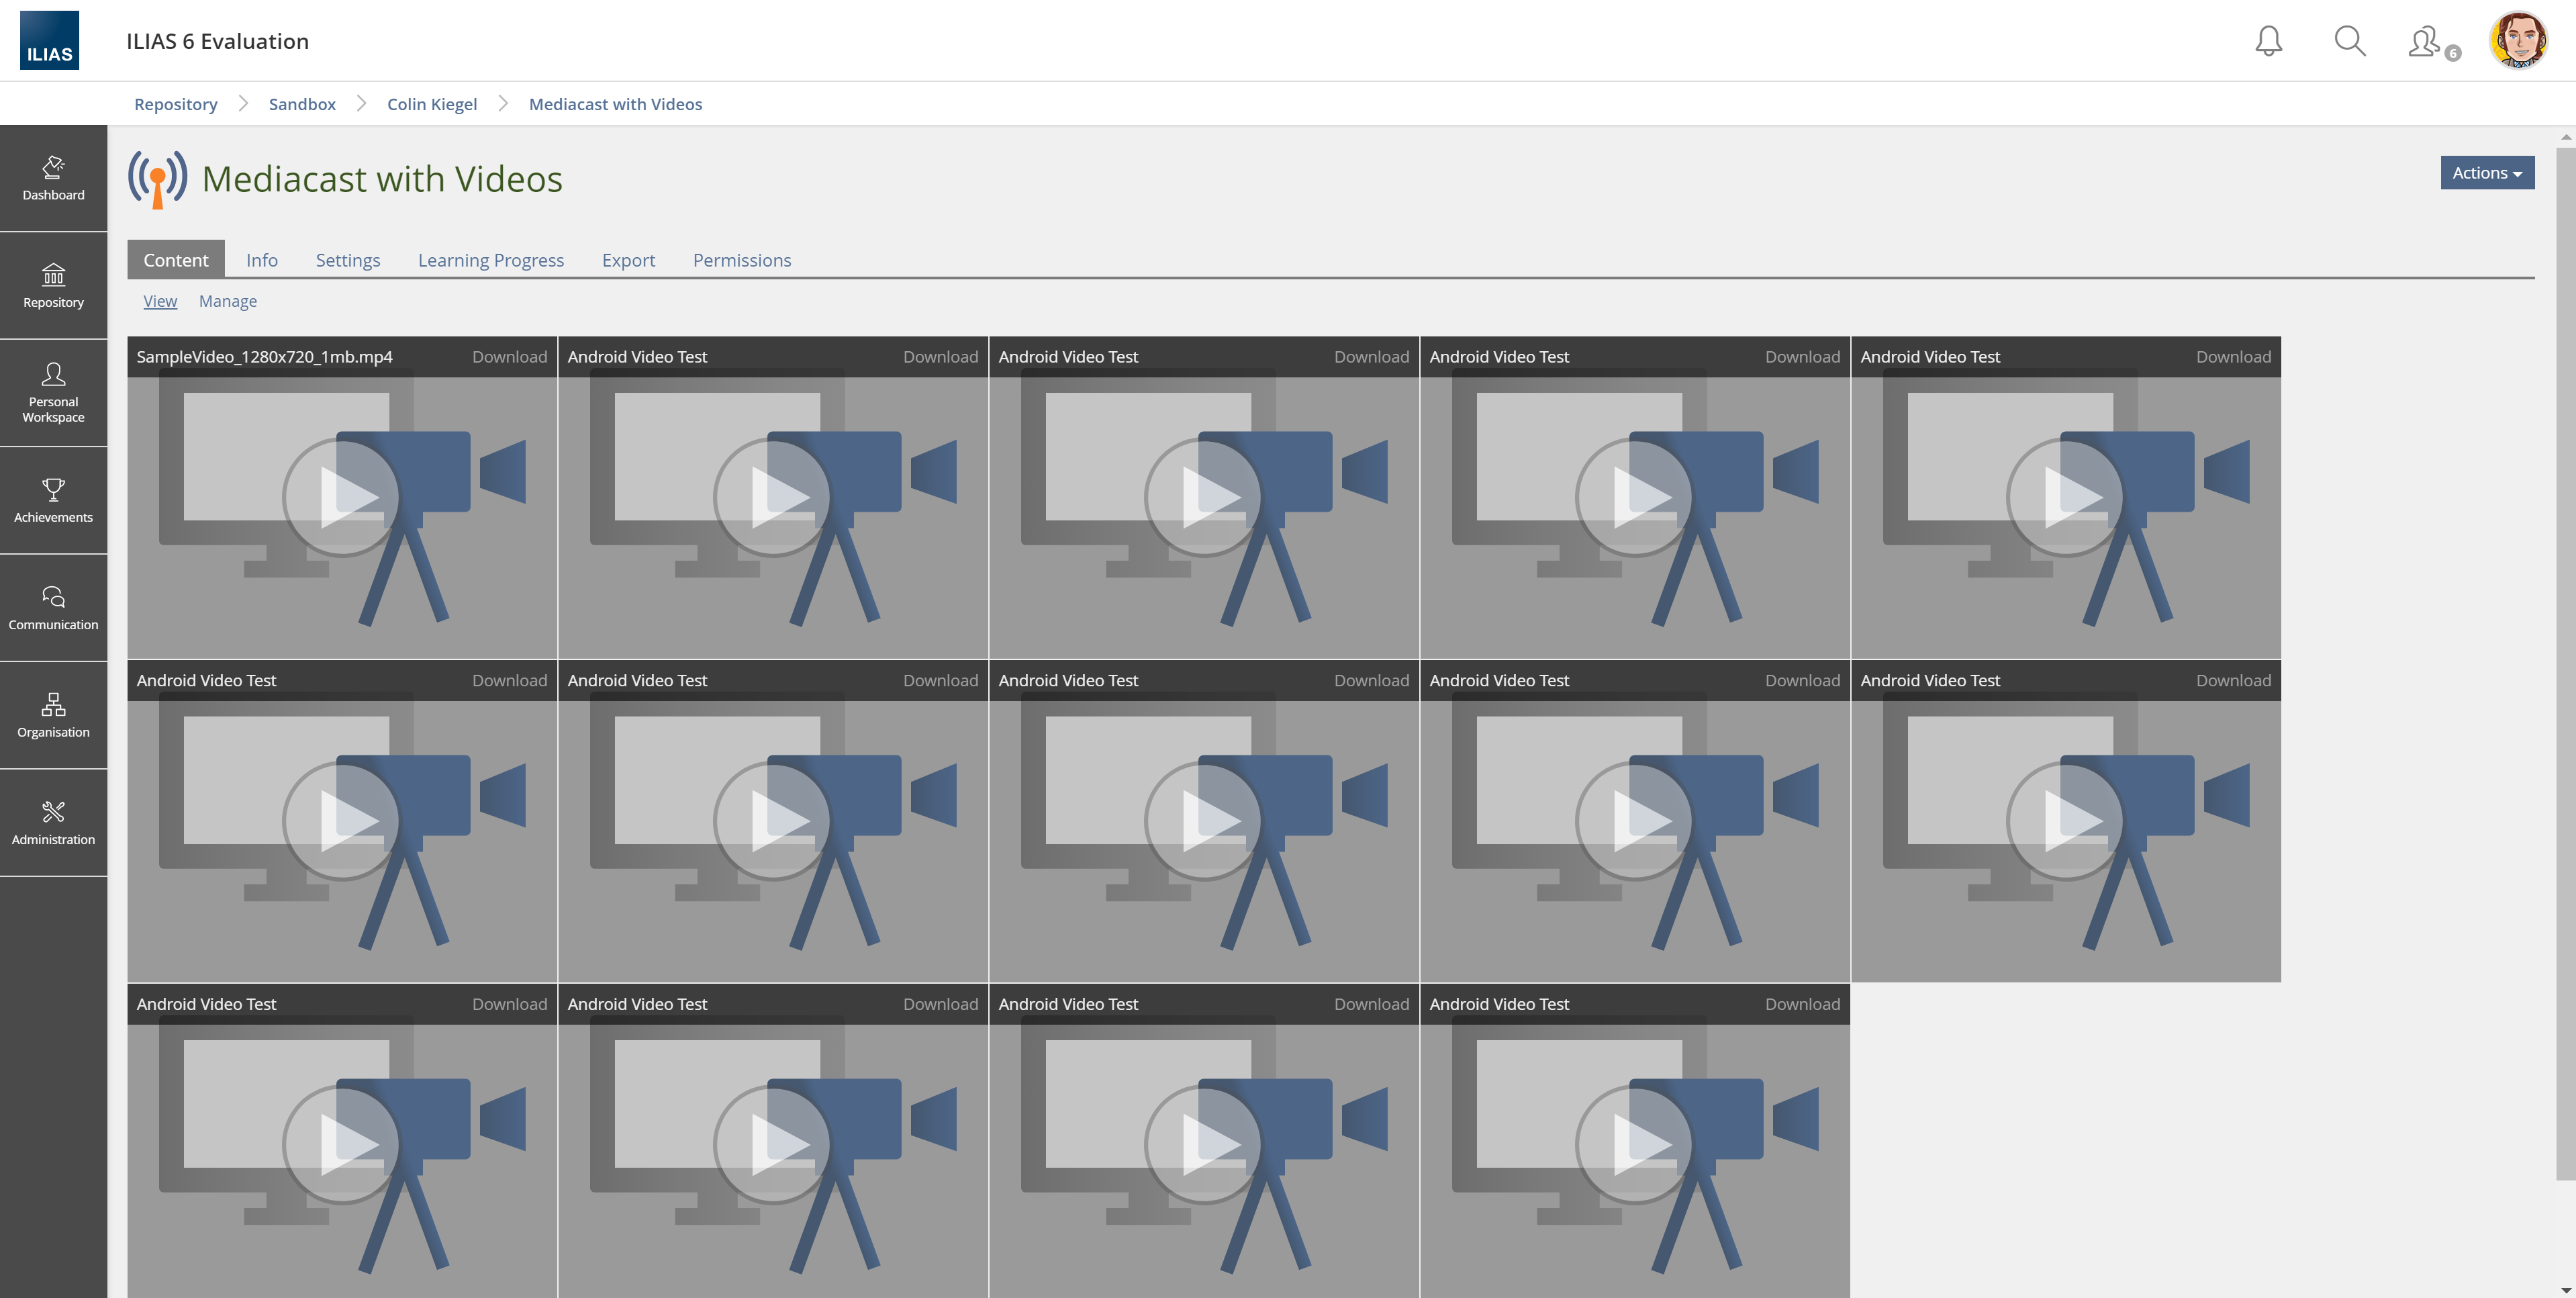This screenshot has width=2576, height=1298.
Task: Download SampleVideo_1280x720_1mb.mp4
Action: point(509,357)
